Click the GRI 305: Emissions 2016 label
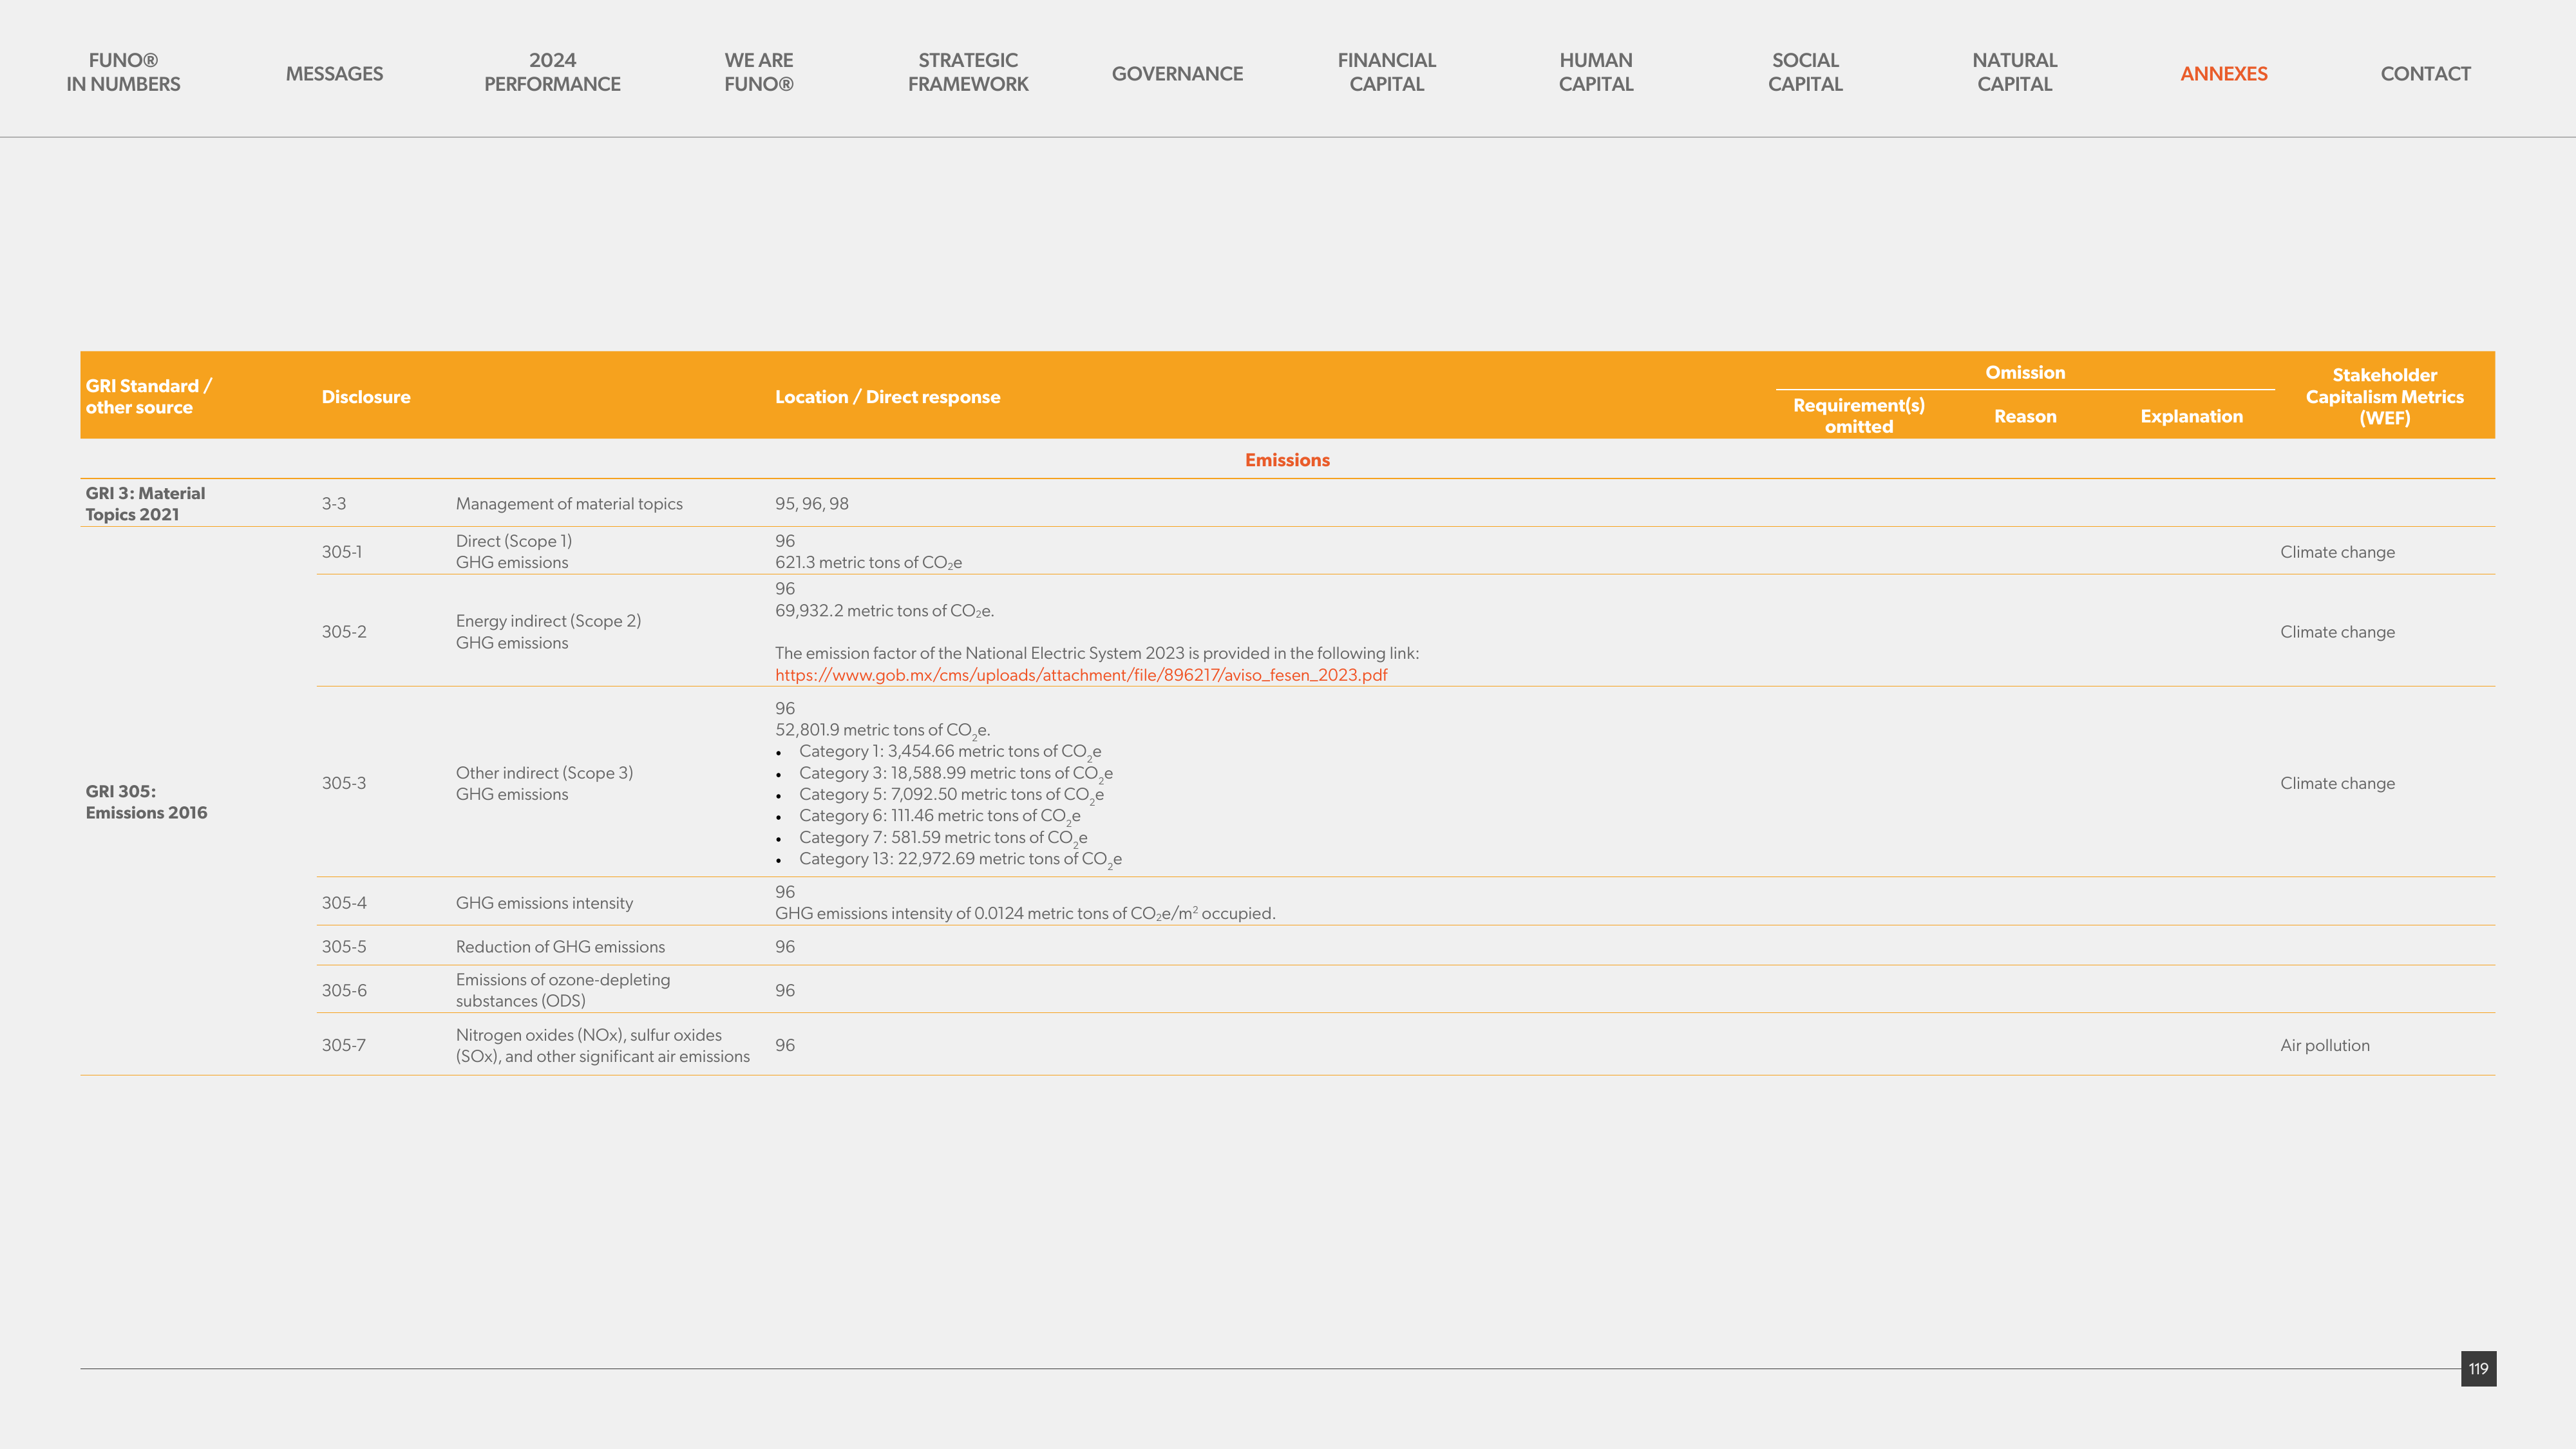 tap(146, 802)
